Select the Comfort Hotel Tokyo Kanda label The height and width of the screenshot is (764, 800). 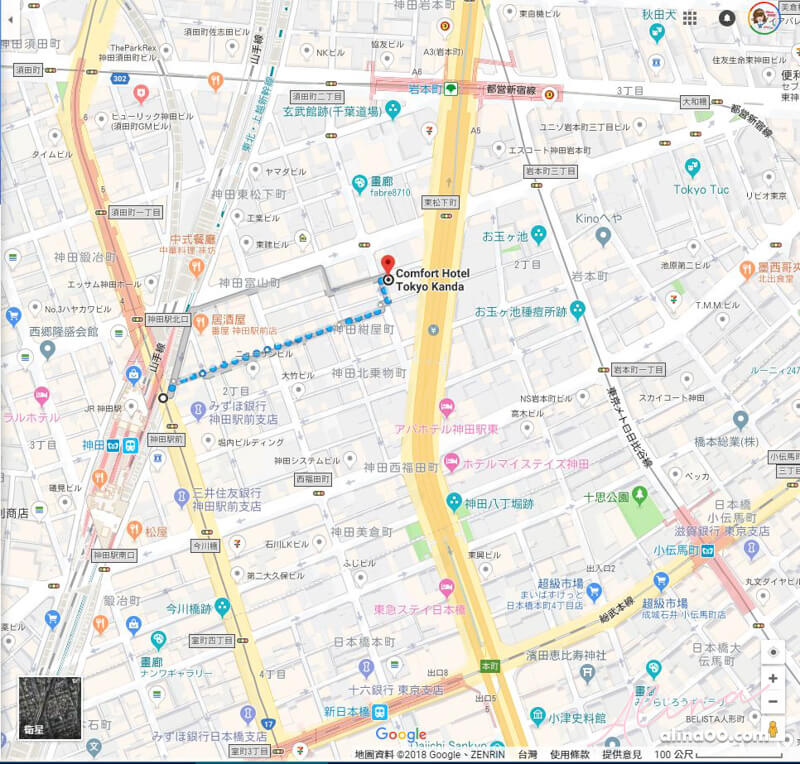[x=432, y=280]
